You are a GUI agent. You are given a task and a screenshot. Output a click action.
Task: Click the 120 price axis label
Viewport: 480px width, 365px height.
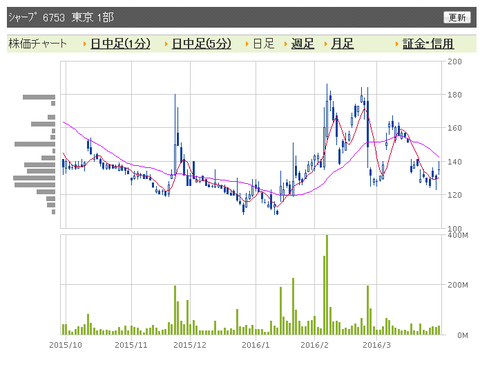click(455, 195)
